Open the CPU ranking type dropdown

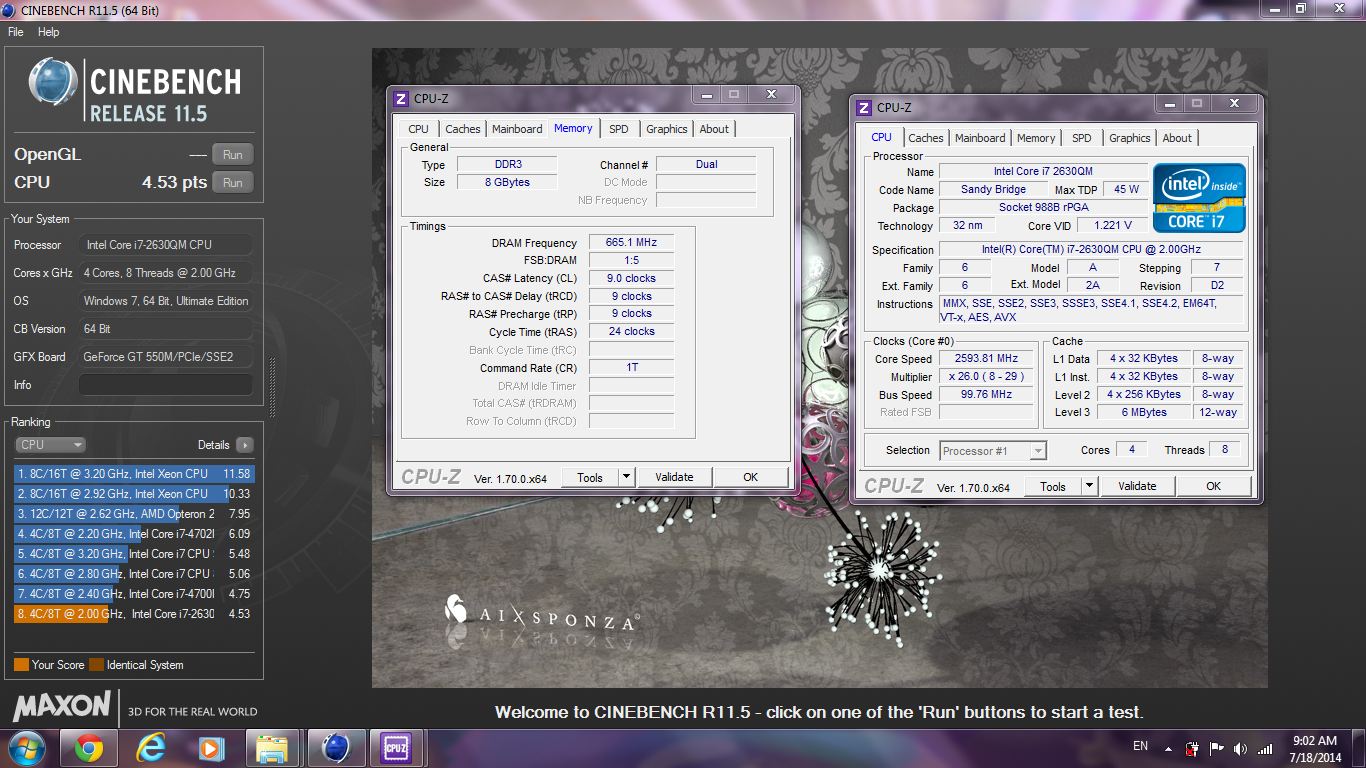point(50,445)
